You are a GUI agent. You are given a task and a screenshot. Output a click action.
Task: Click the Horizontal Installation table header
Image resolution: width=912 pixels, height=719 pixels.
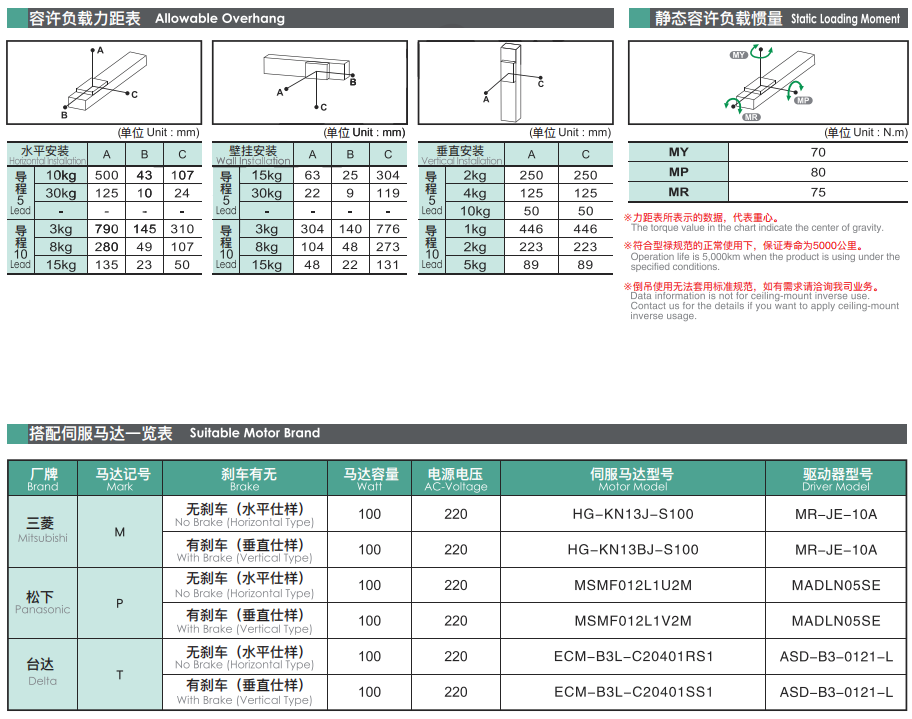(46, 154)
